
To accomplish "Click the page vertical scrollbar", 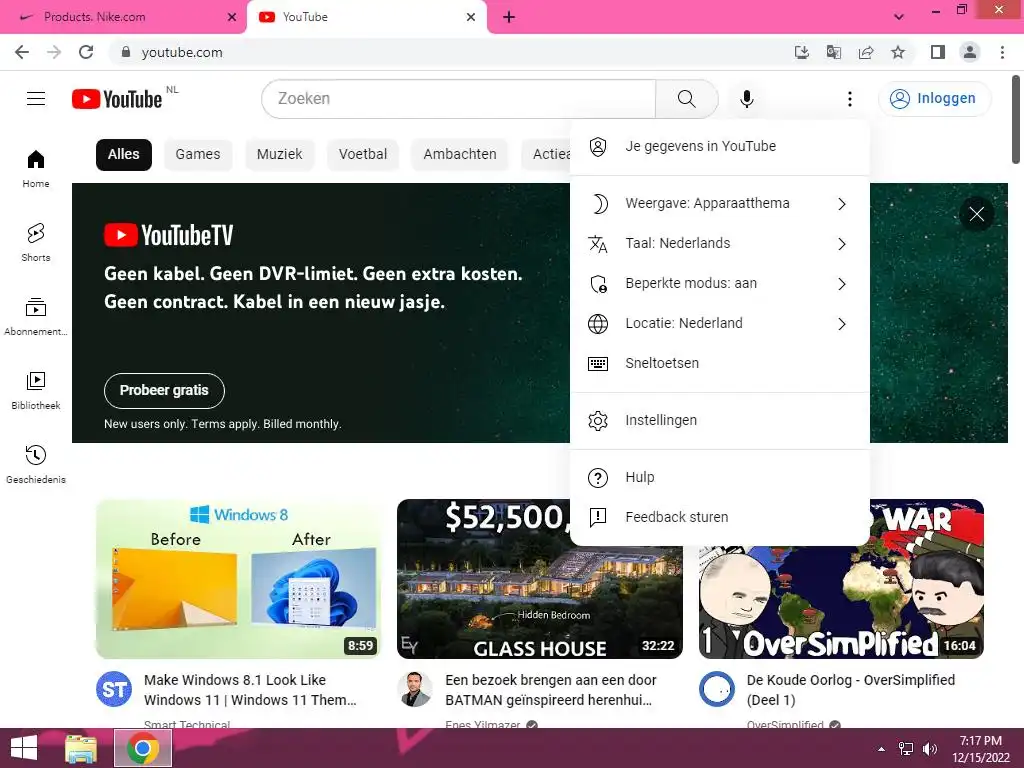I will tap(1016, 121).
